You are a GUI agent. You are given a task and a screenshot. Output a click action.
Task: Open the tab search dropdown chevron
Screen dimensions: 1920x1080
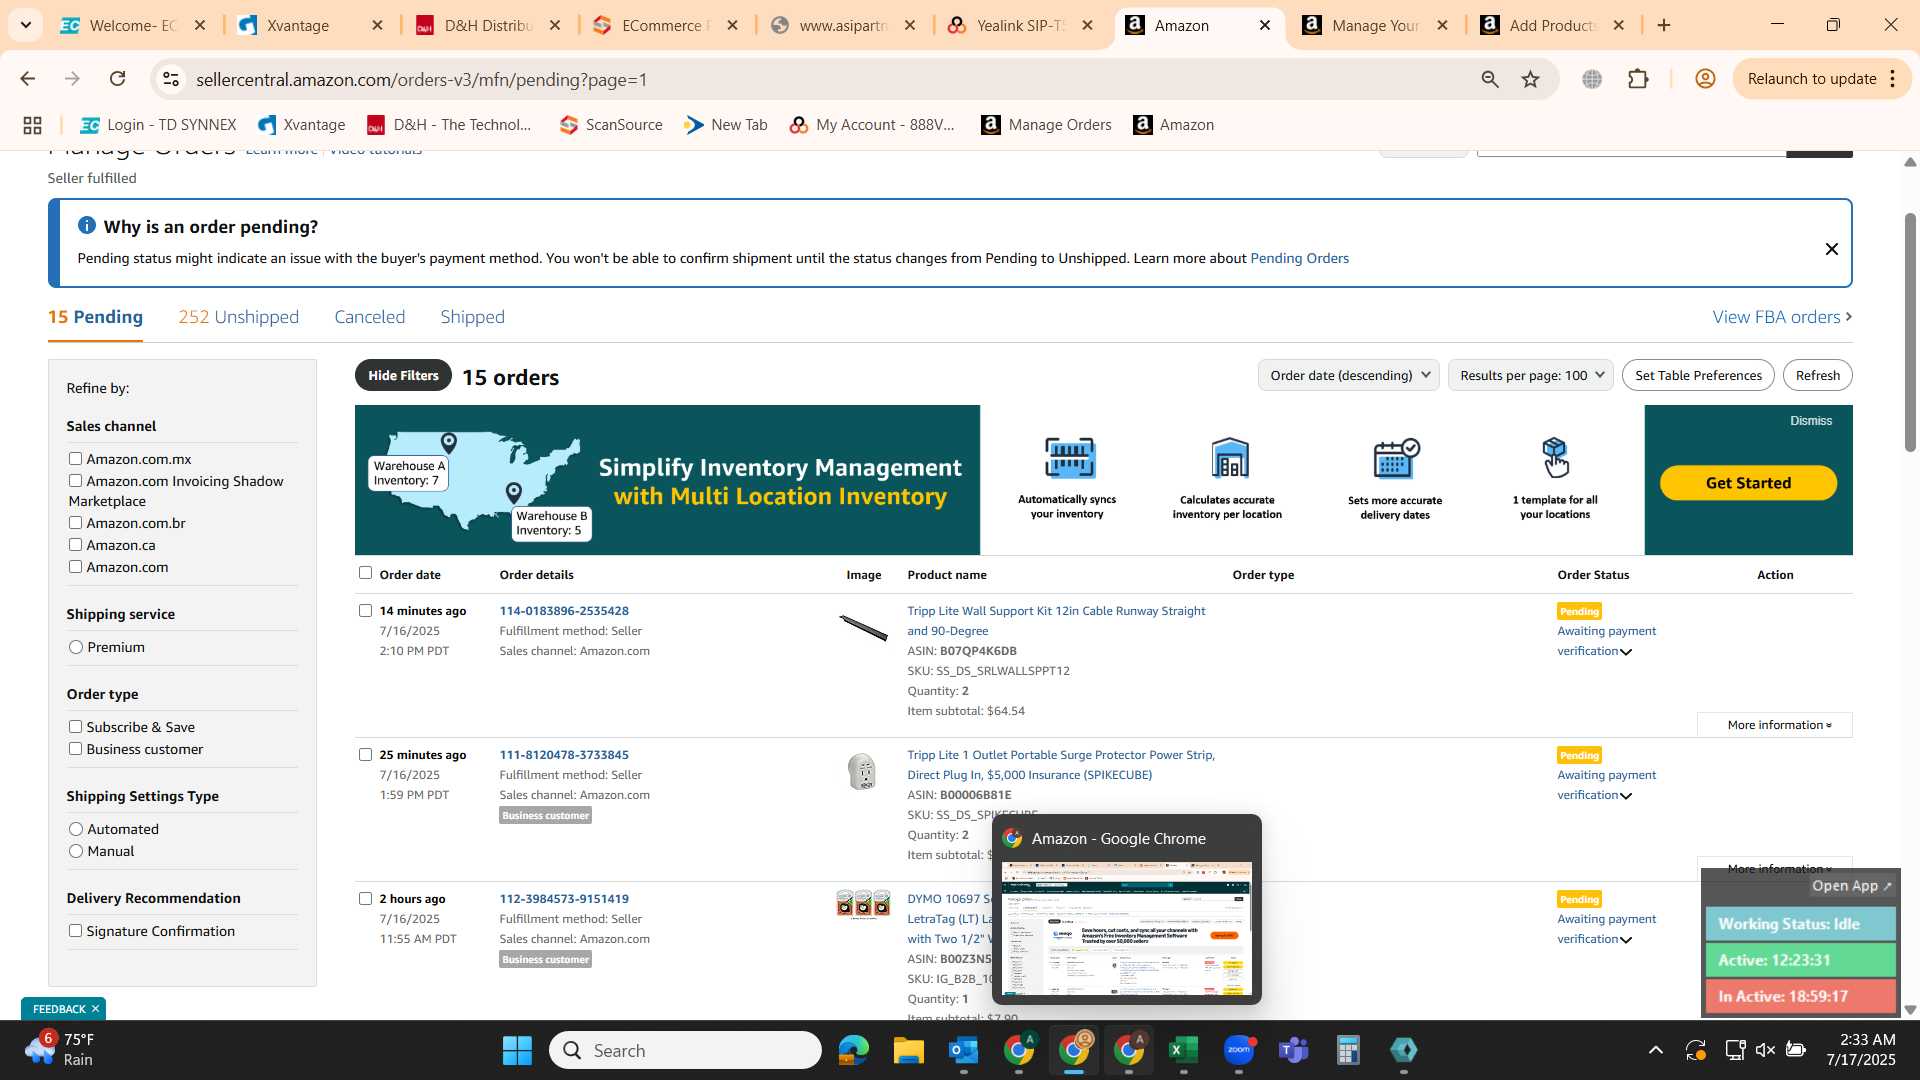tap(25, 25)
